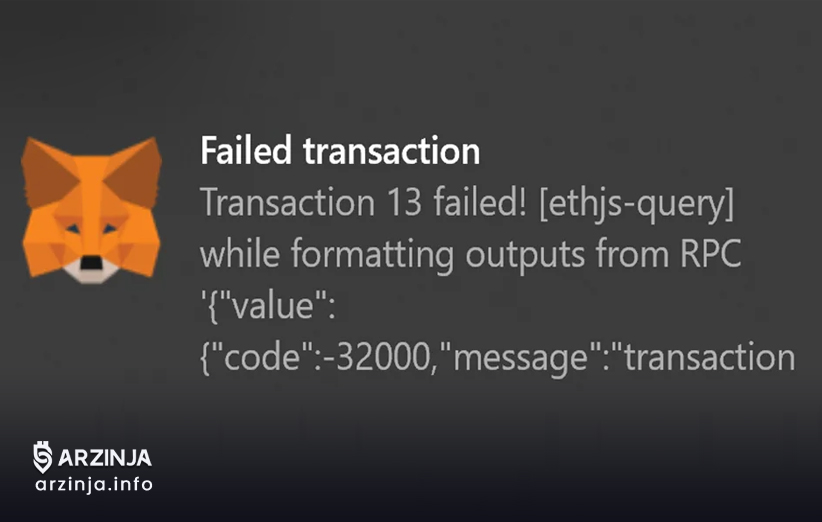This screenshot has width=822, height=522.
Task: Click the "message" key text
Action: (527, 359)
